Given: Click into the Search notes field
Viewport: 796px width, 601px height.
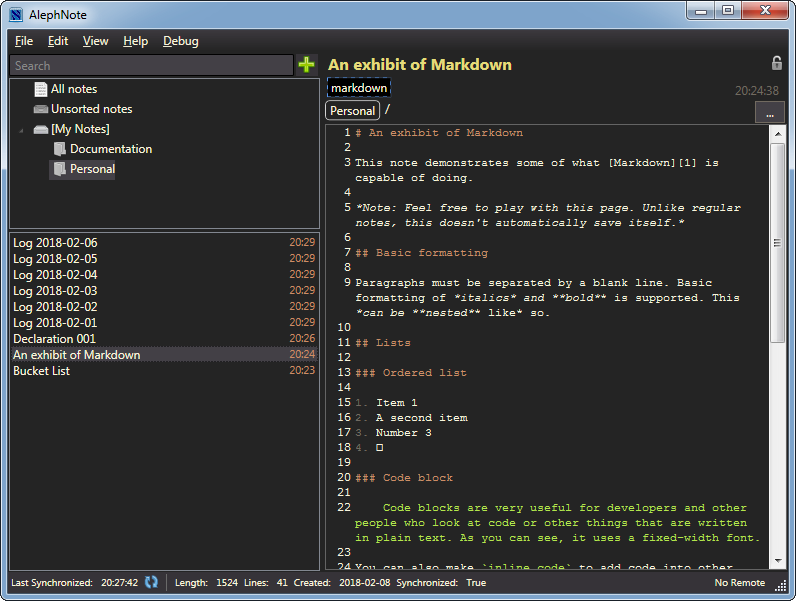Looking at the screenshot, I should (x=151, y=65).
